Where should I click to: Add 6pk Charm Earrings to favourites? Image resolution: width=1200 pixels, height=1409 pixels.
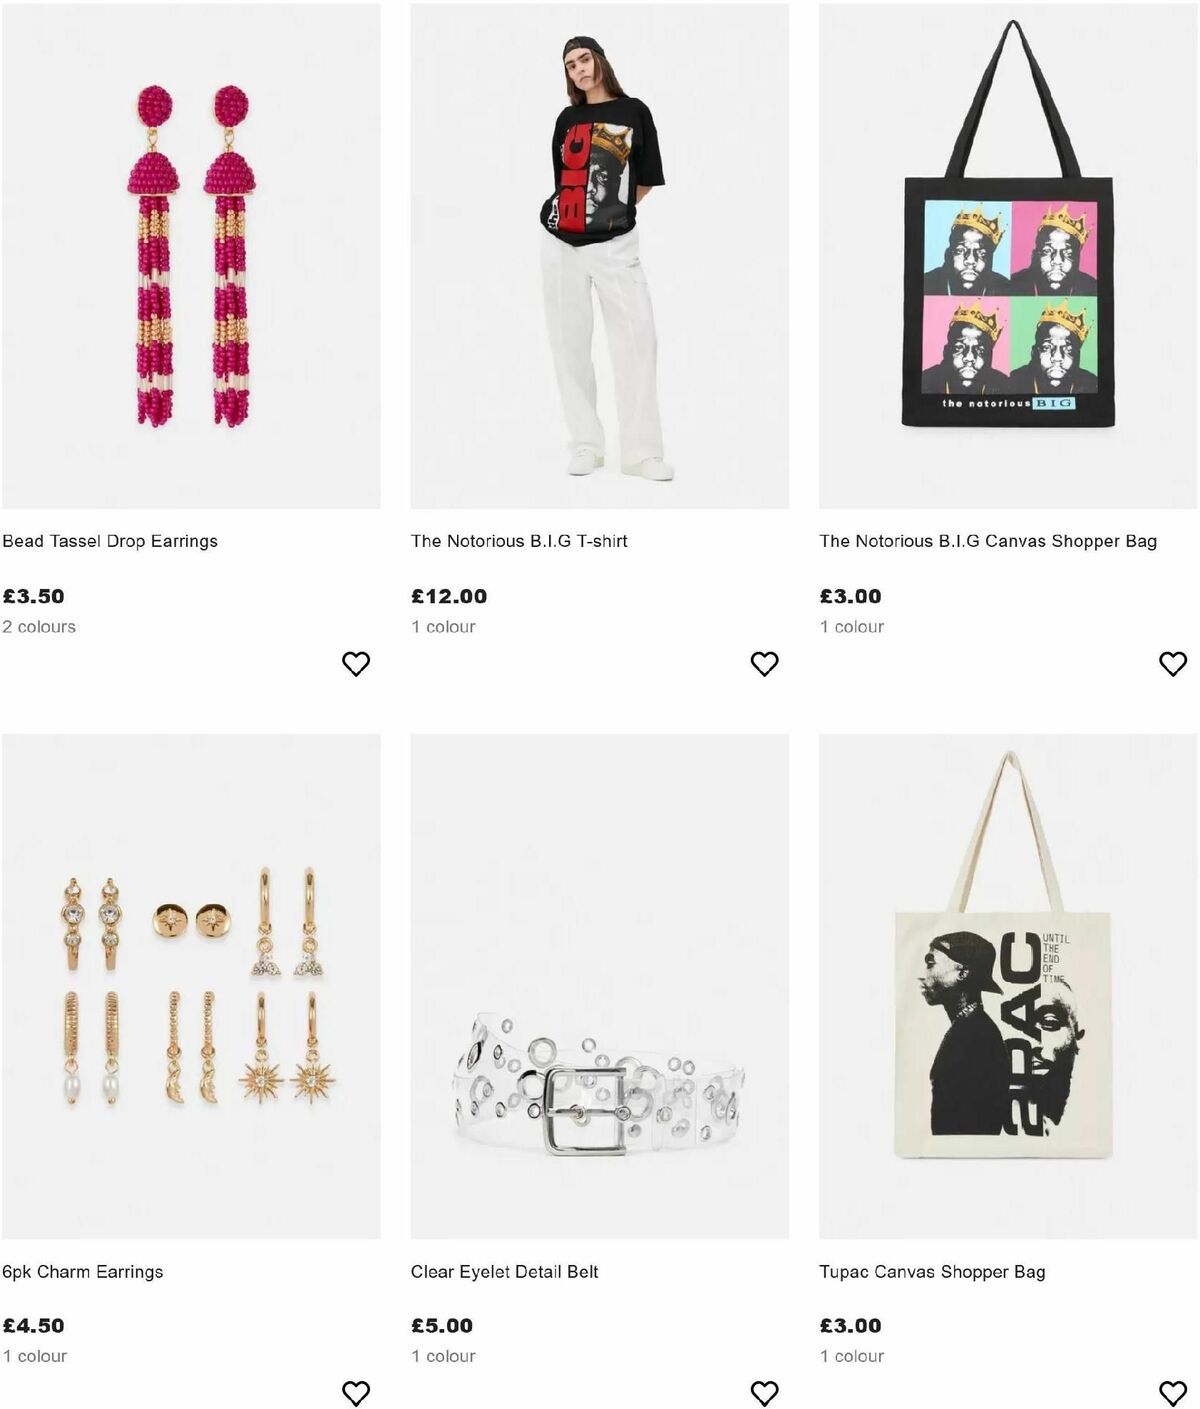355,1391
